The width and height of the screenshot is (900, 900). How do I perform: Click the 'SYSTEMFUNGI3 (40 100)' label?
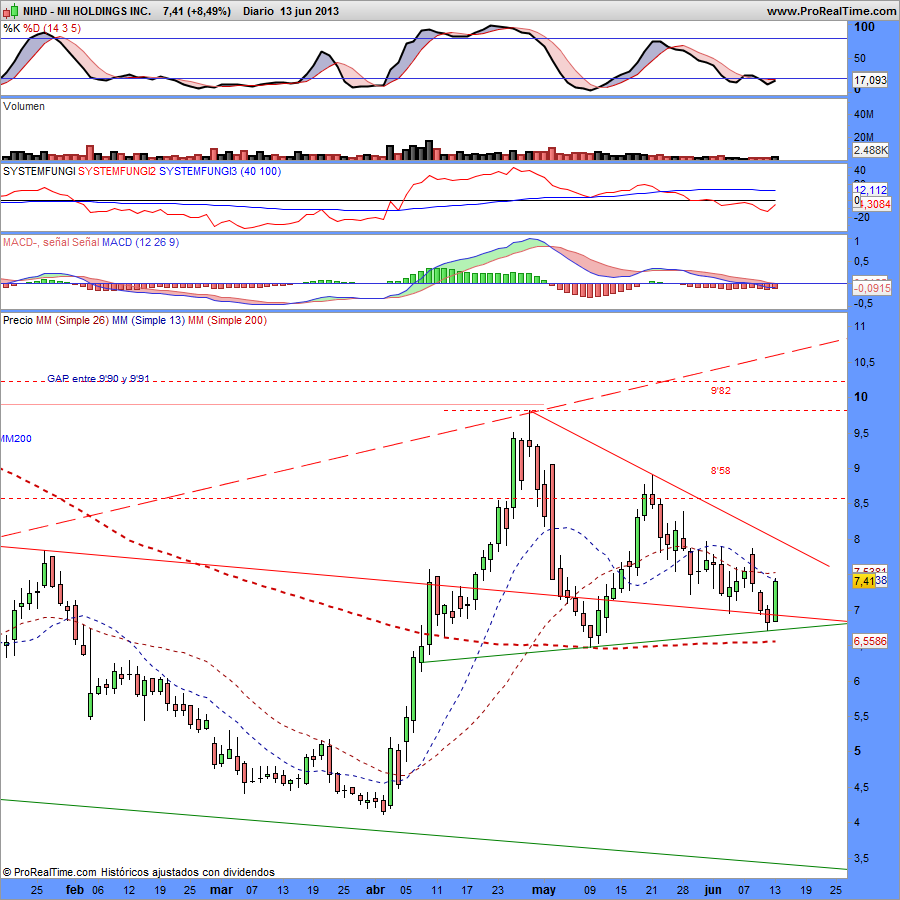point(220,171)
